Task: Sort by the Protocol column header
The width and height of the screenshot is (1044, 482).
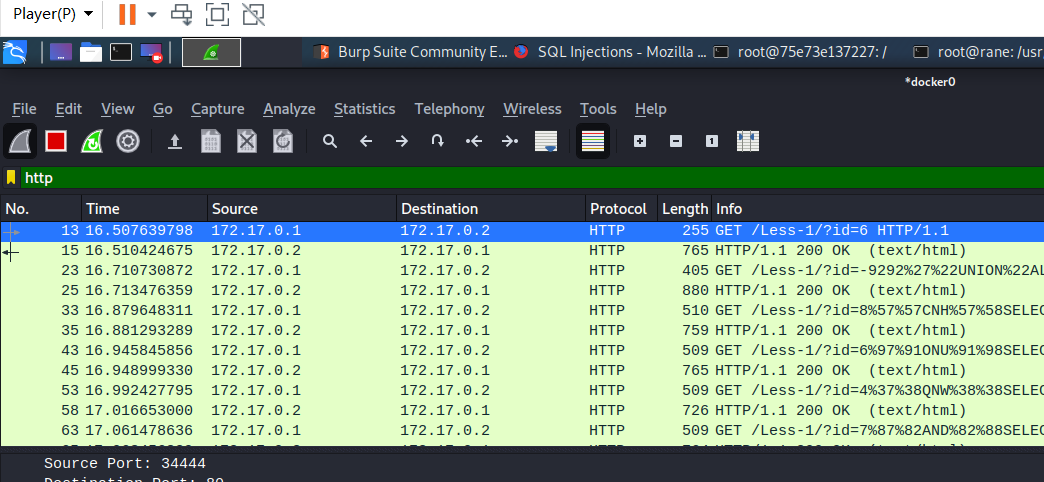Action: pos(622,209)
